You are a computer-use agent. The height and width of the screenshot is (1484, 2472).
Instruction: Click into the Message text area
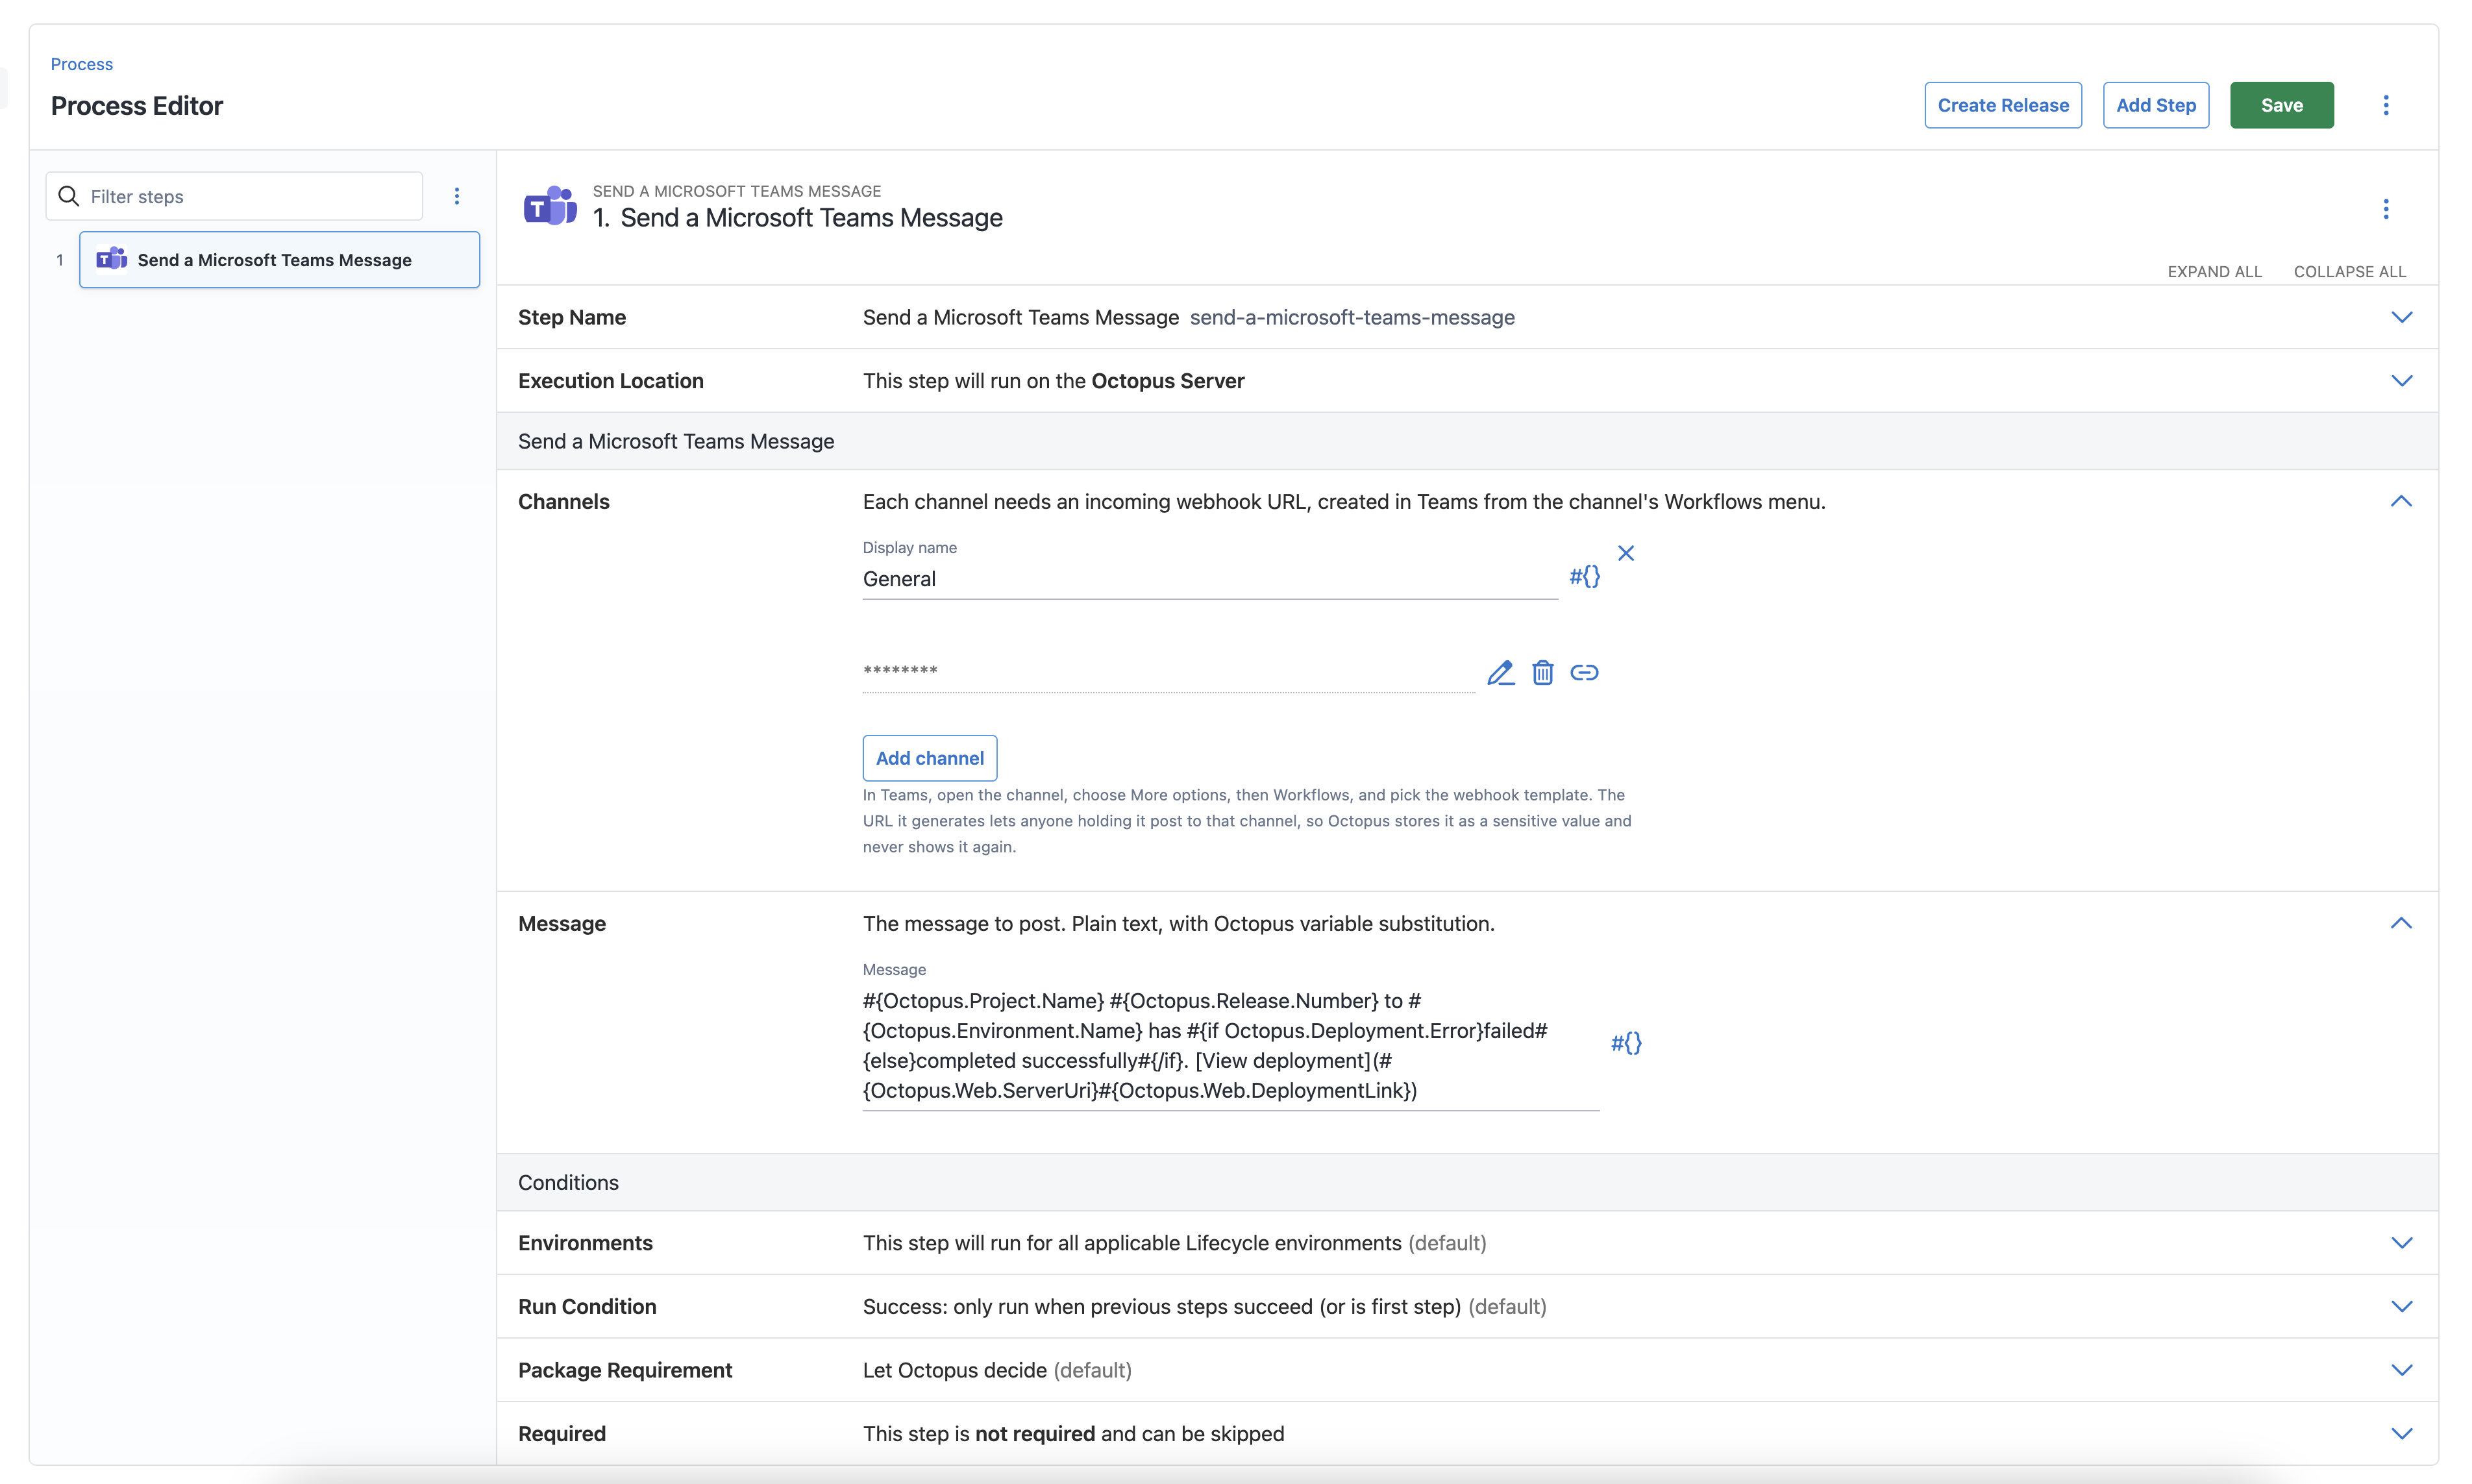pos(1230,1046)
